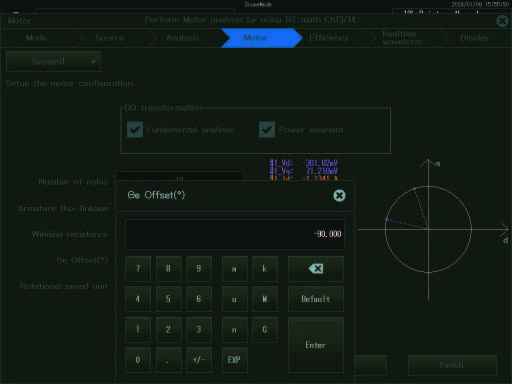Click the Default button on keypad
The image size is (512, 384).
click(x=316, y=299)
